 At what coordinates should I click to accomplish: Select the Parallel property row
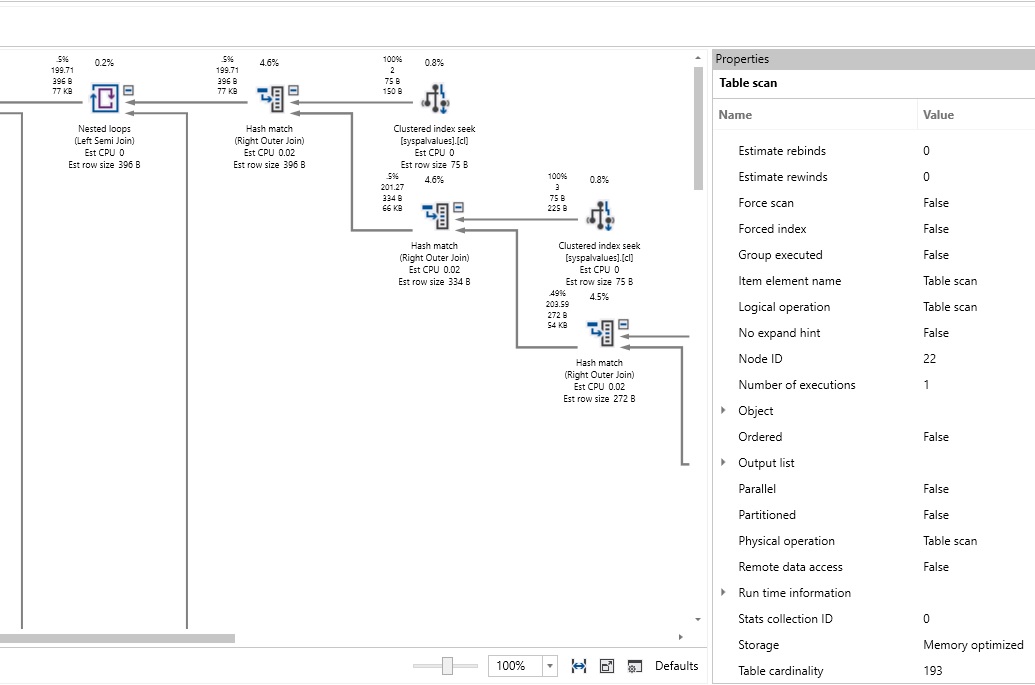tap(874, 489)
